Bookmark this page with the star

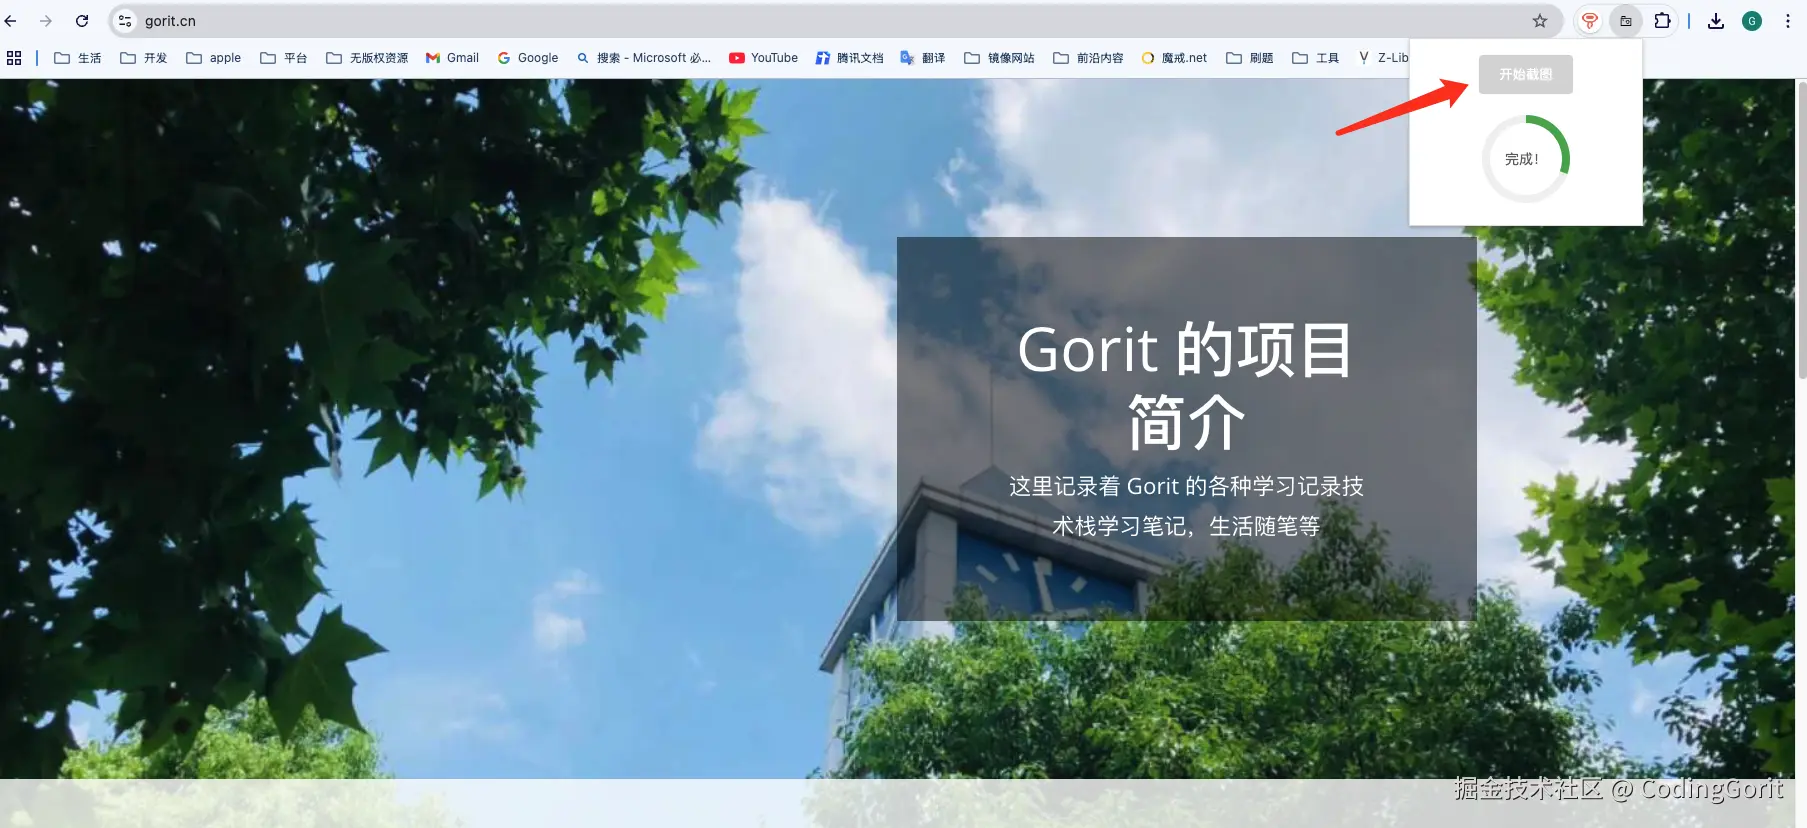pos(1540,21)
